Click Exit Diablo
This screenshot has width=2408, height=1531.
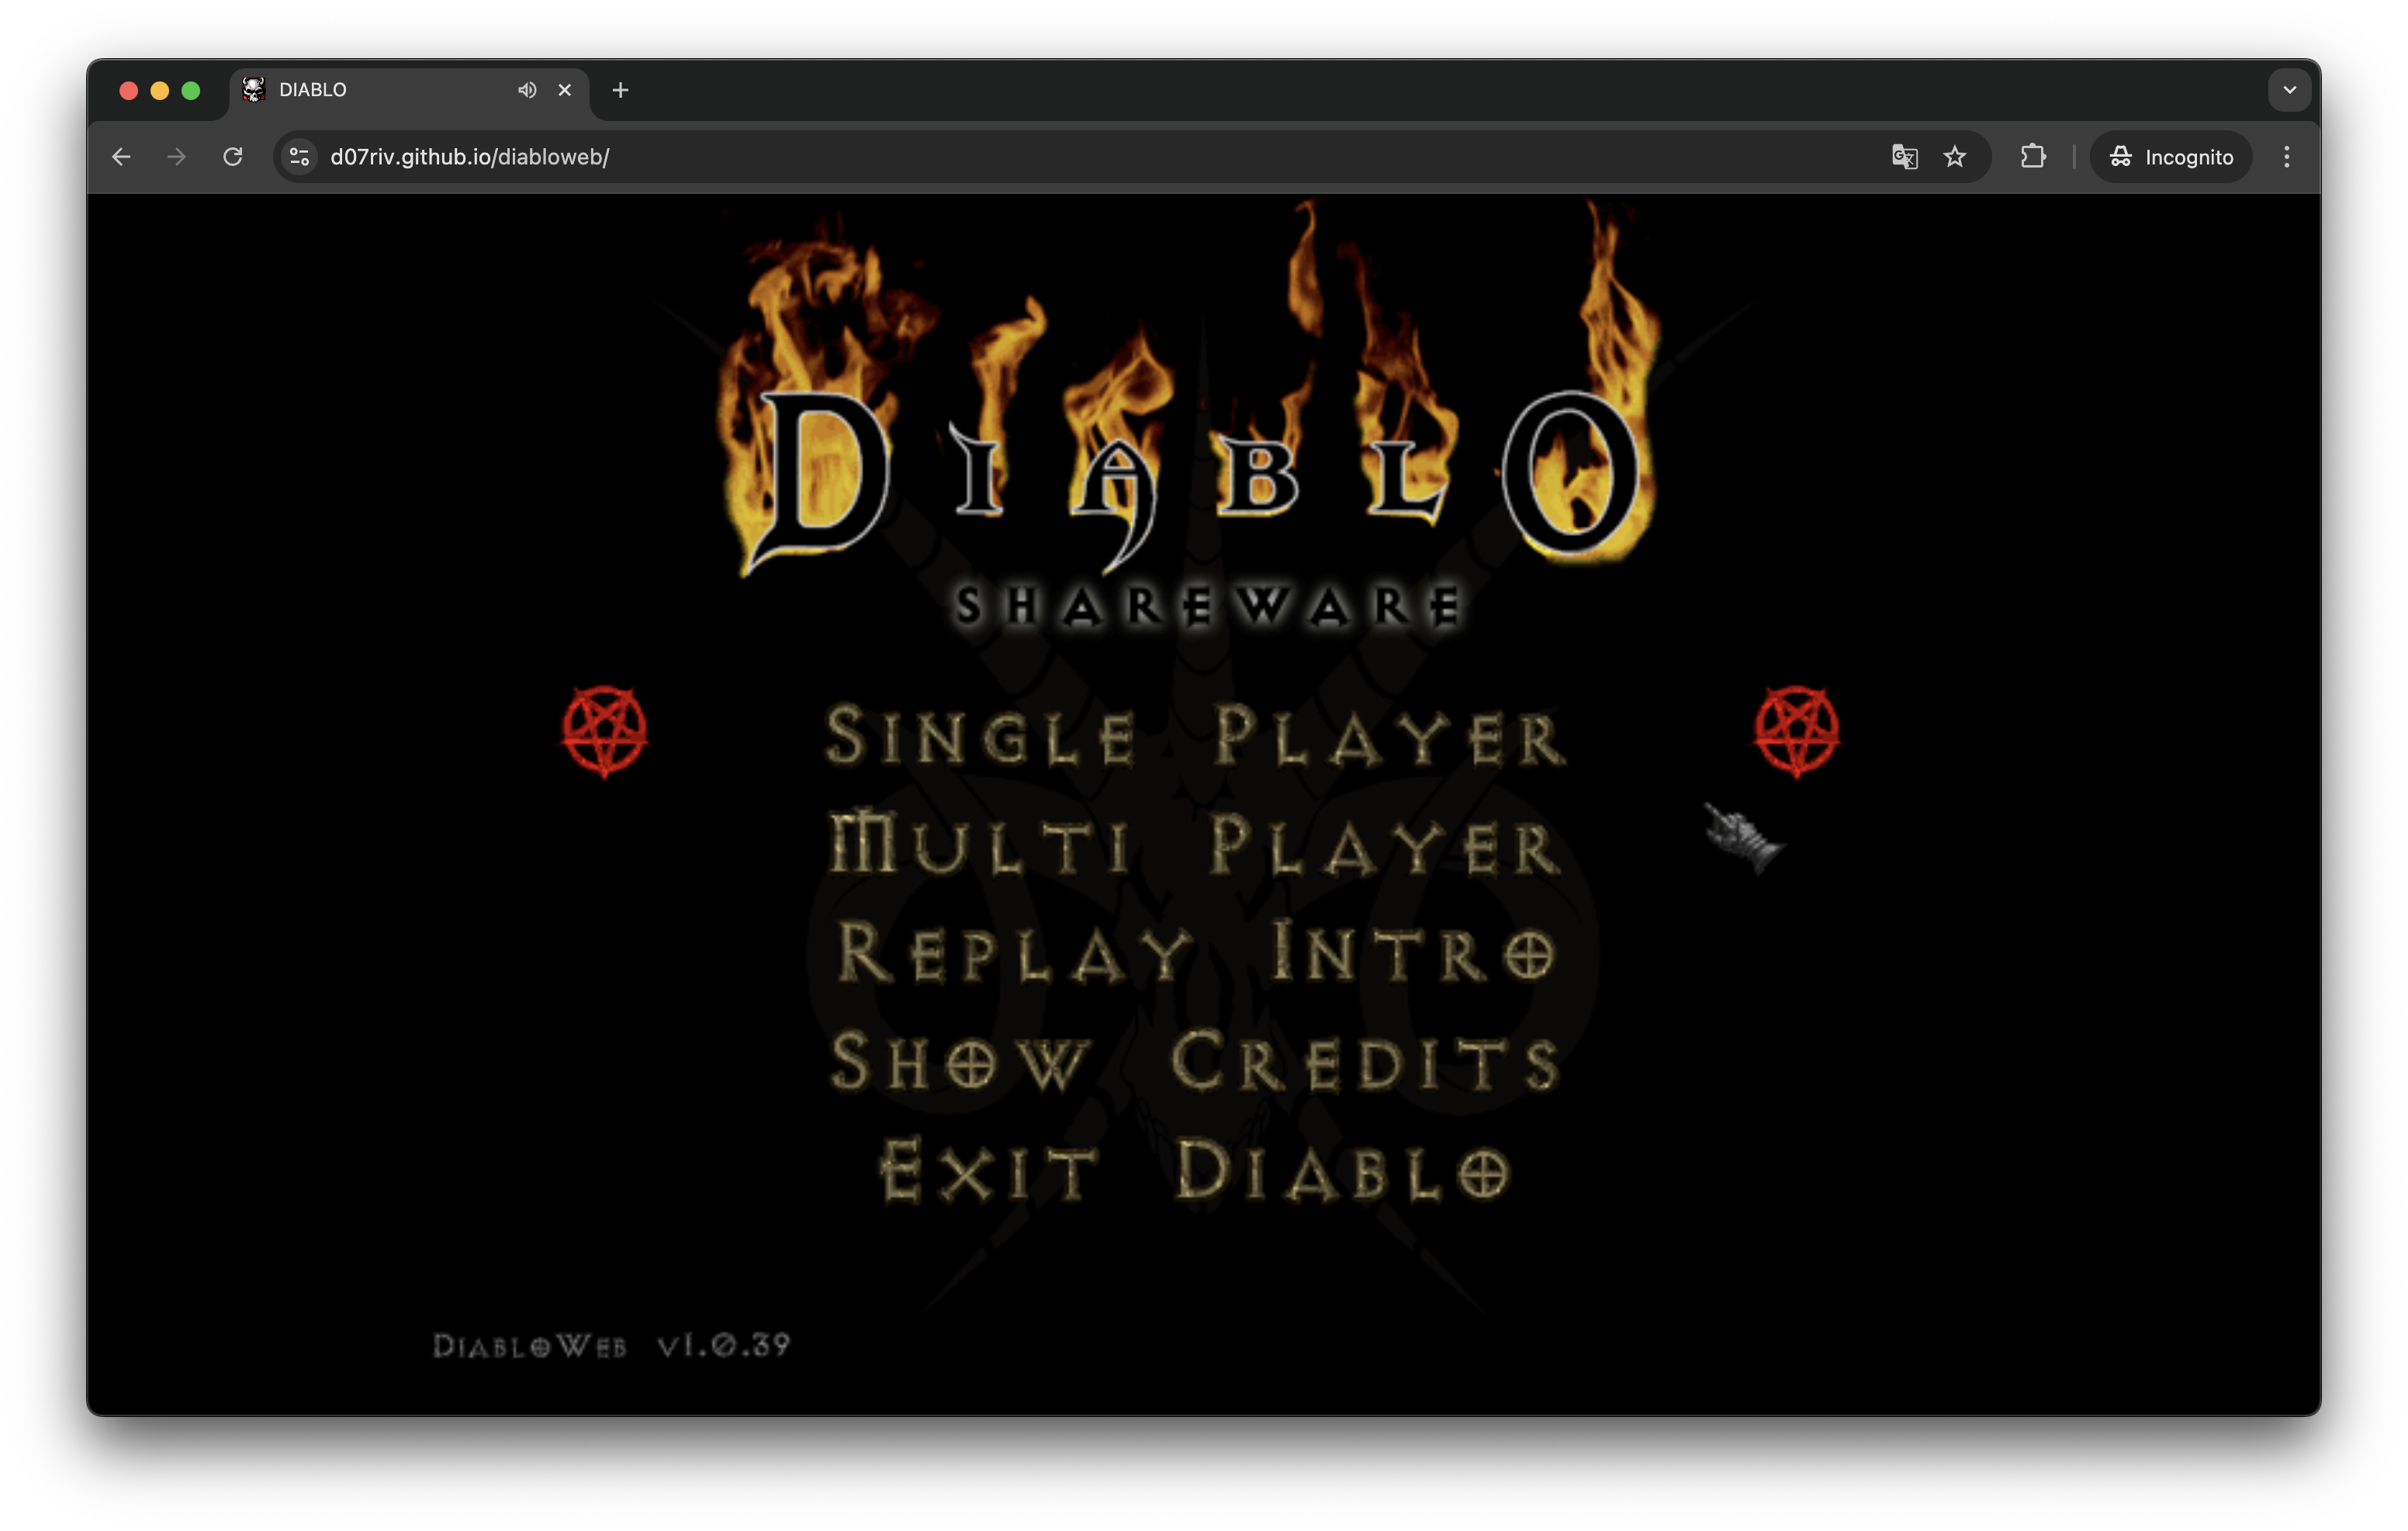click(x=1195, y=1170)
